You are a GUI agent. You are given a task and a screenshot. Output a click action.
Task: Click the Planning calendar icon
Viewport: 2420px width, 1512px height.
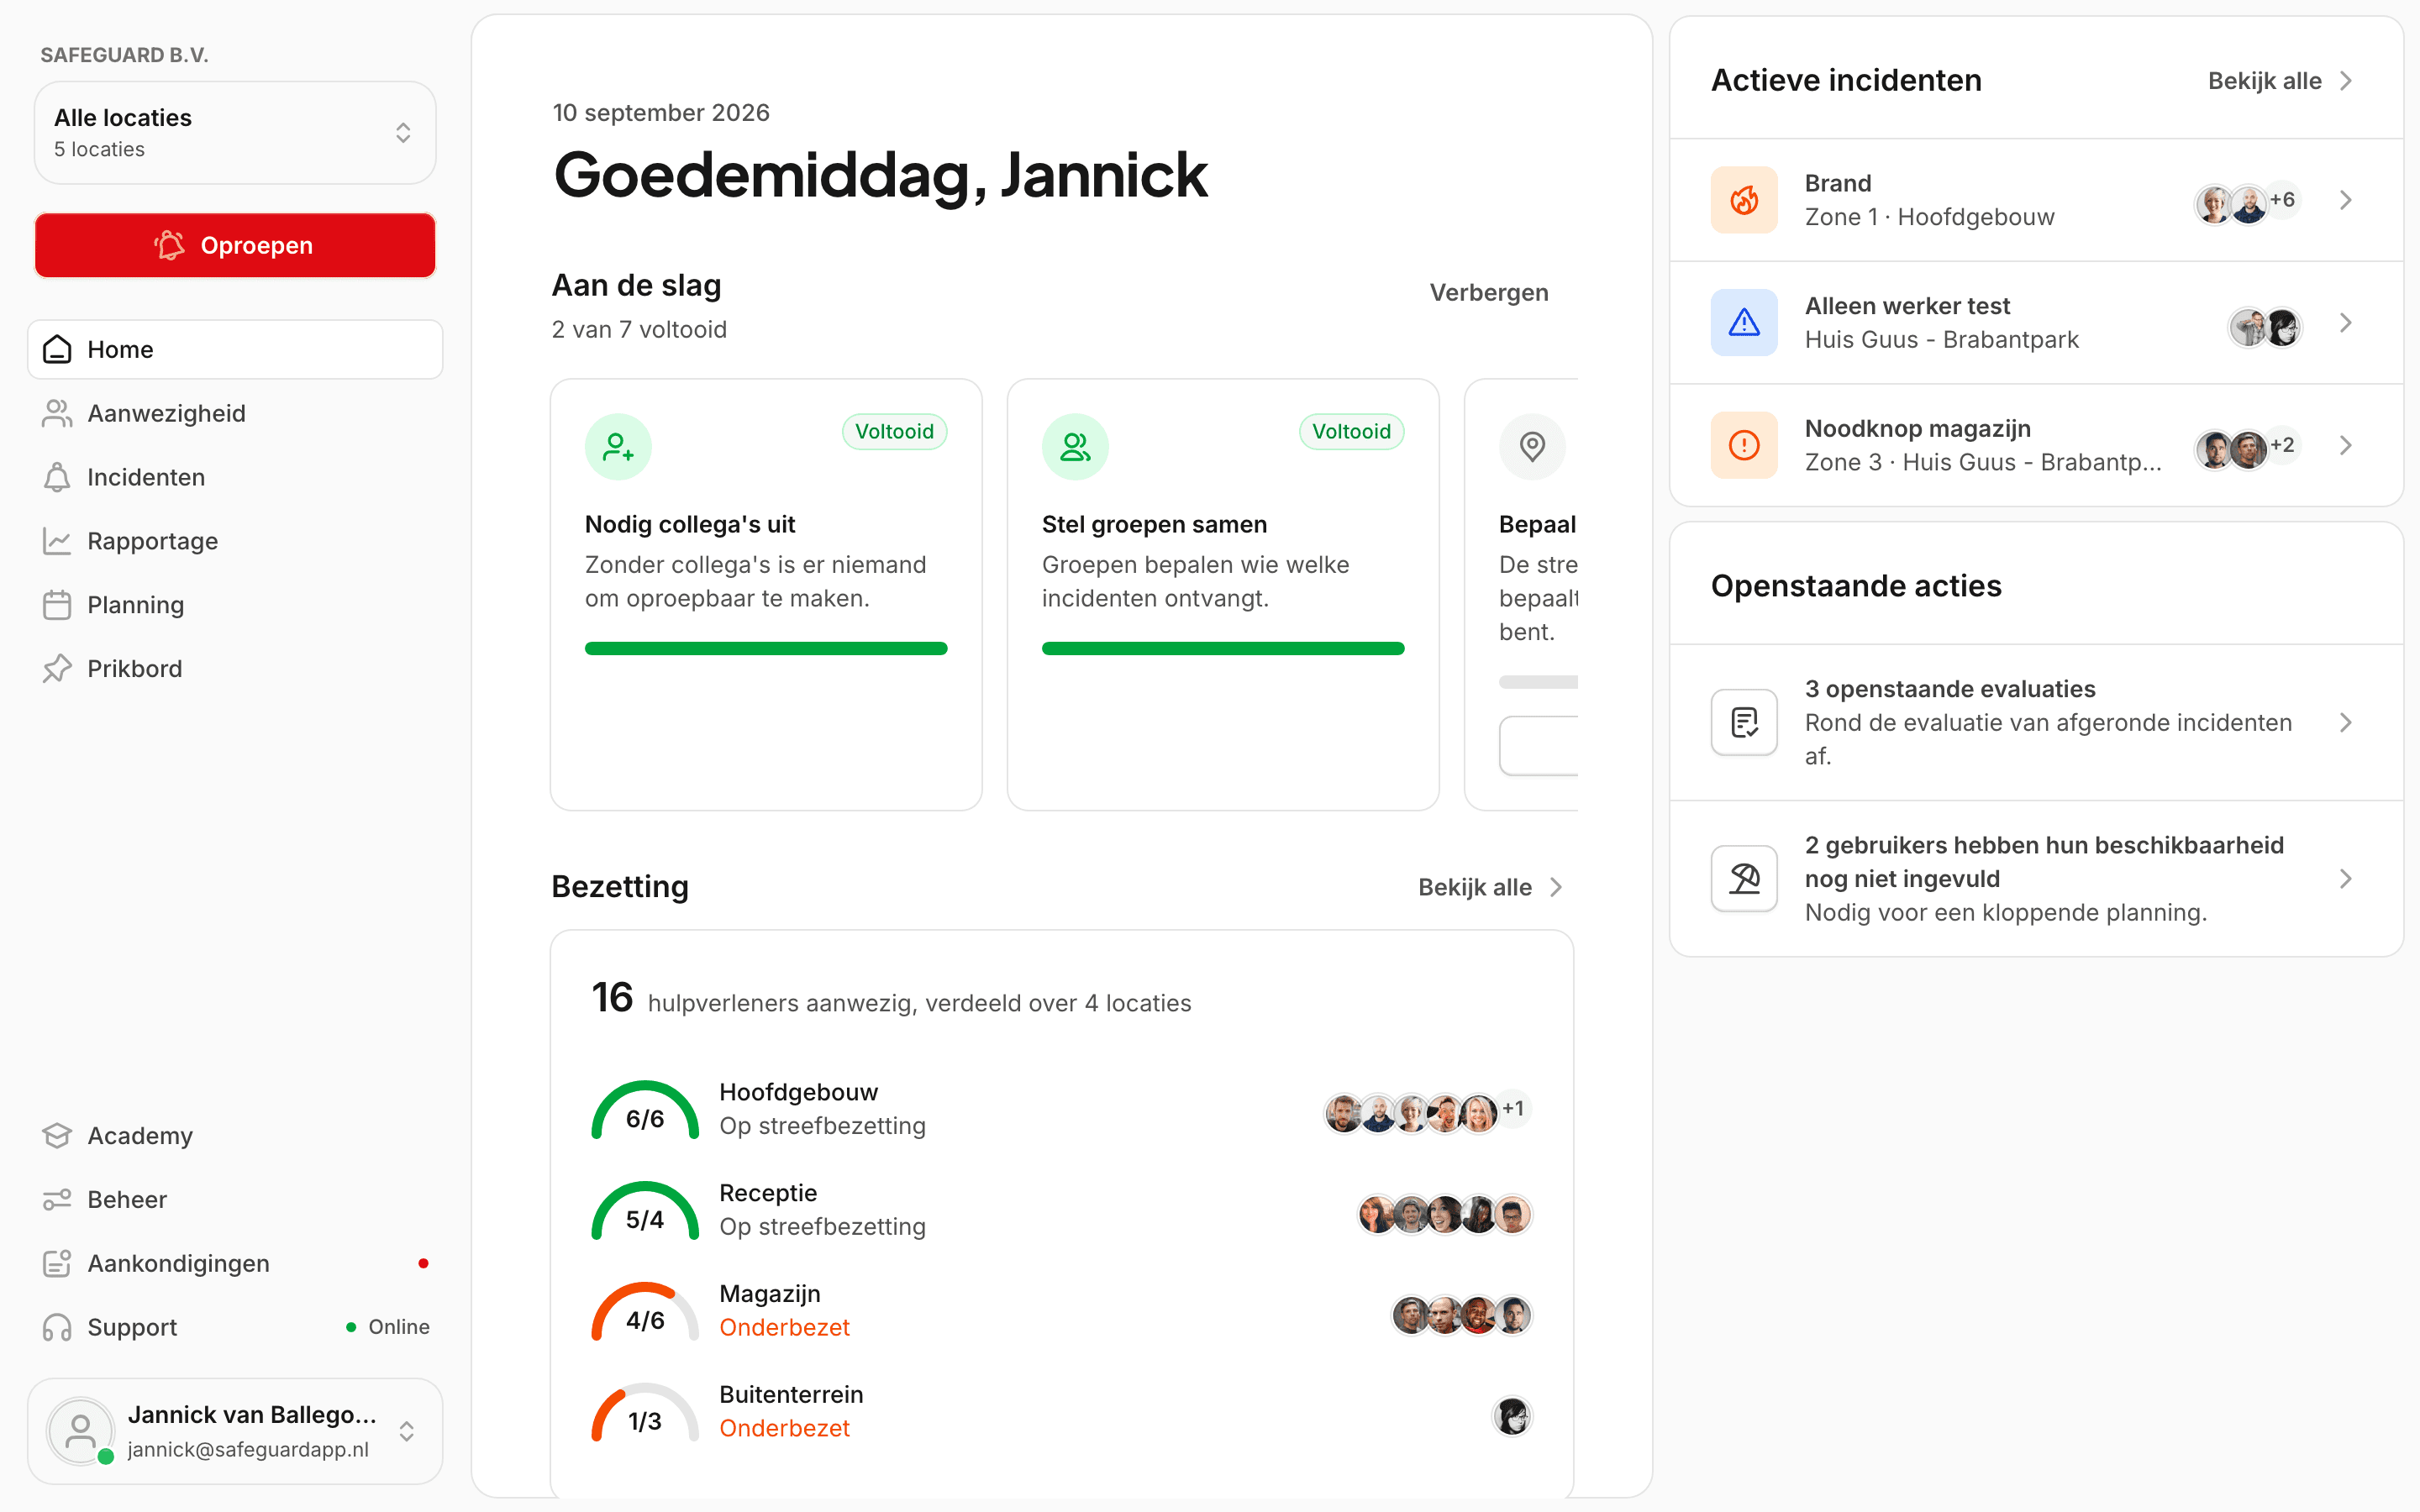57,605
